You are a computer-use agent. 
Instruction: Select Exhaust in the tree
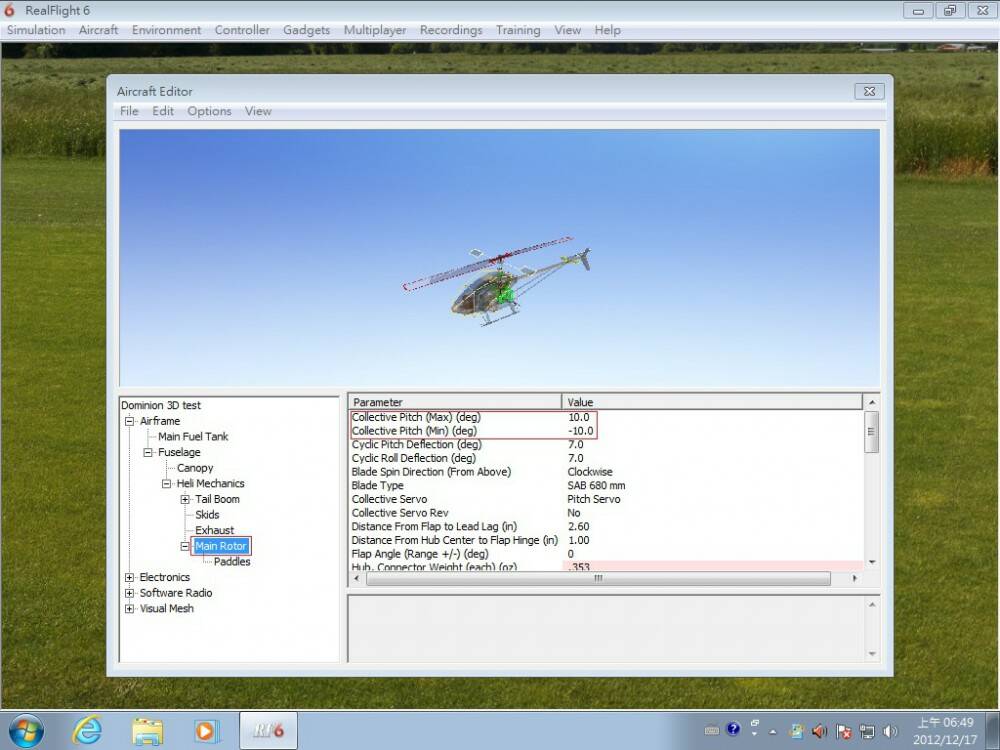214,530
